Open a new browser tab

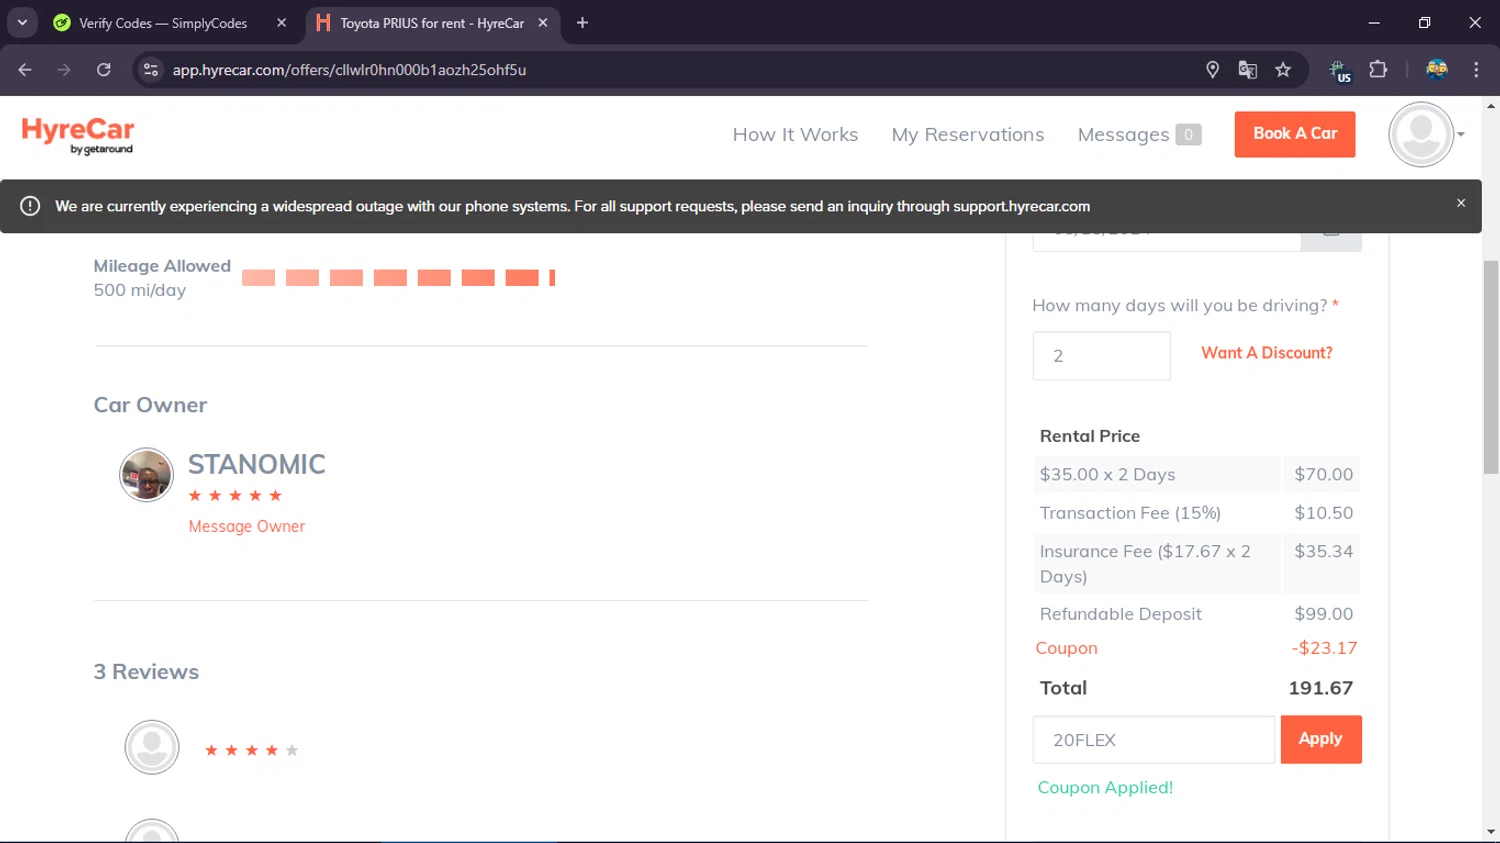582,23
